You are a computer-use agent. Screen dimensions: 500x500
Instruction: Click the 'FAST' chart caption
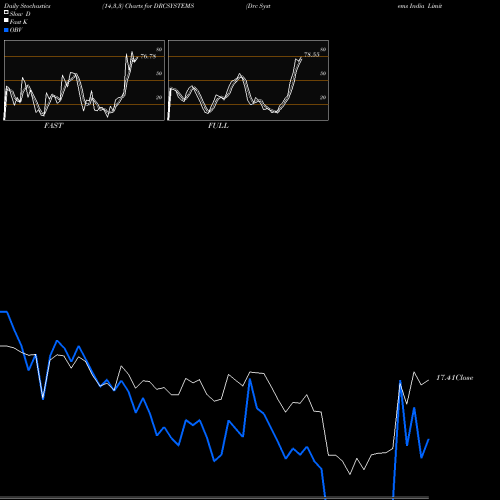53,126
